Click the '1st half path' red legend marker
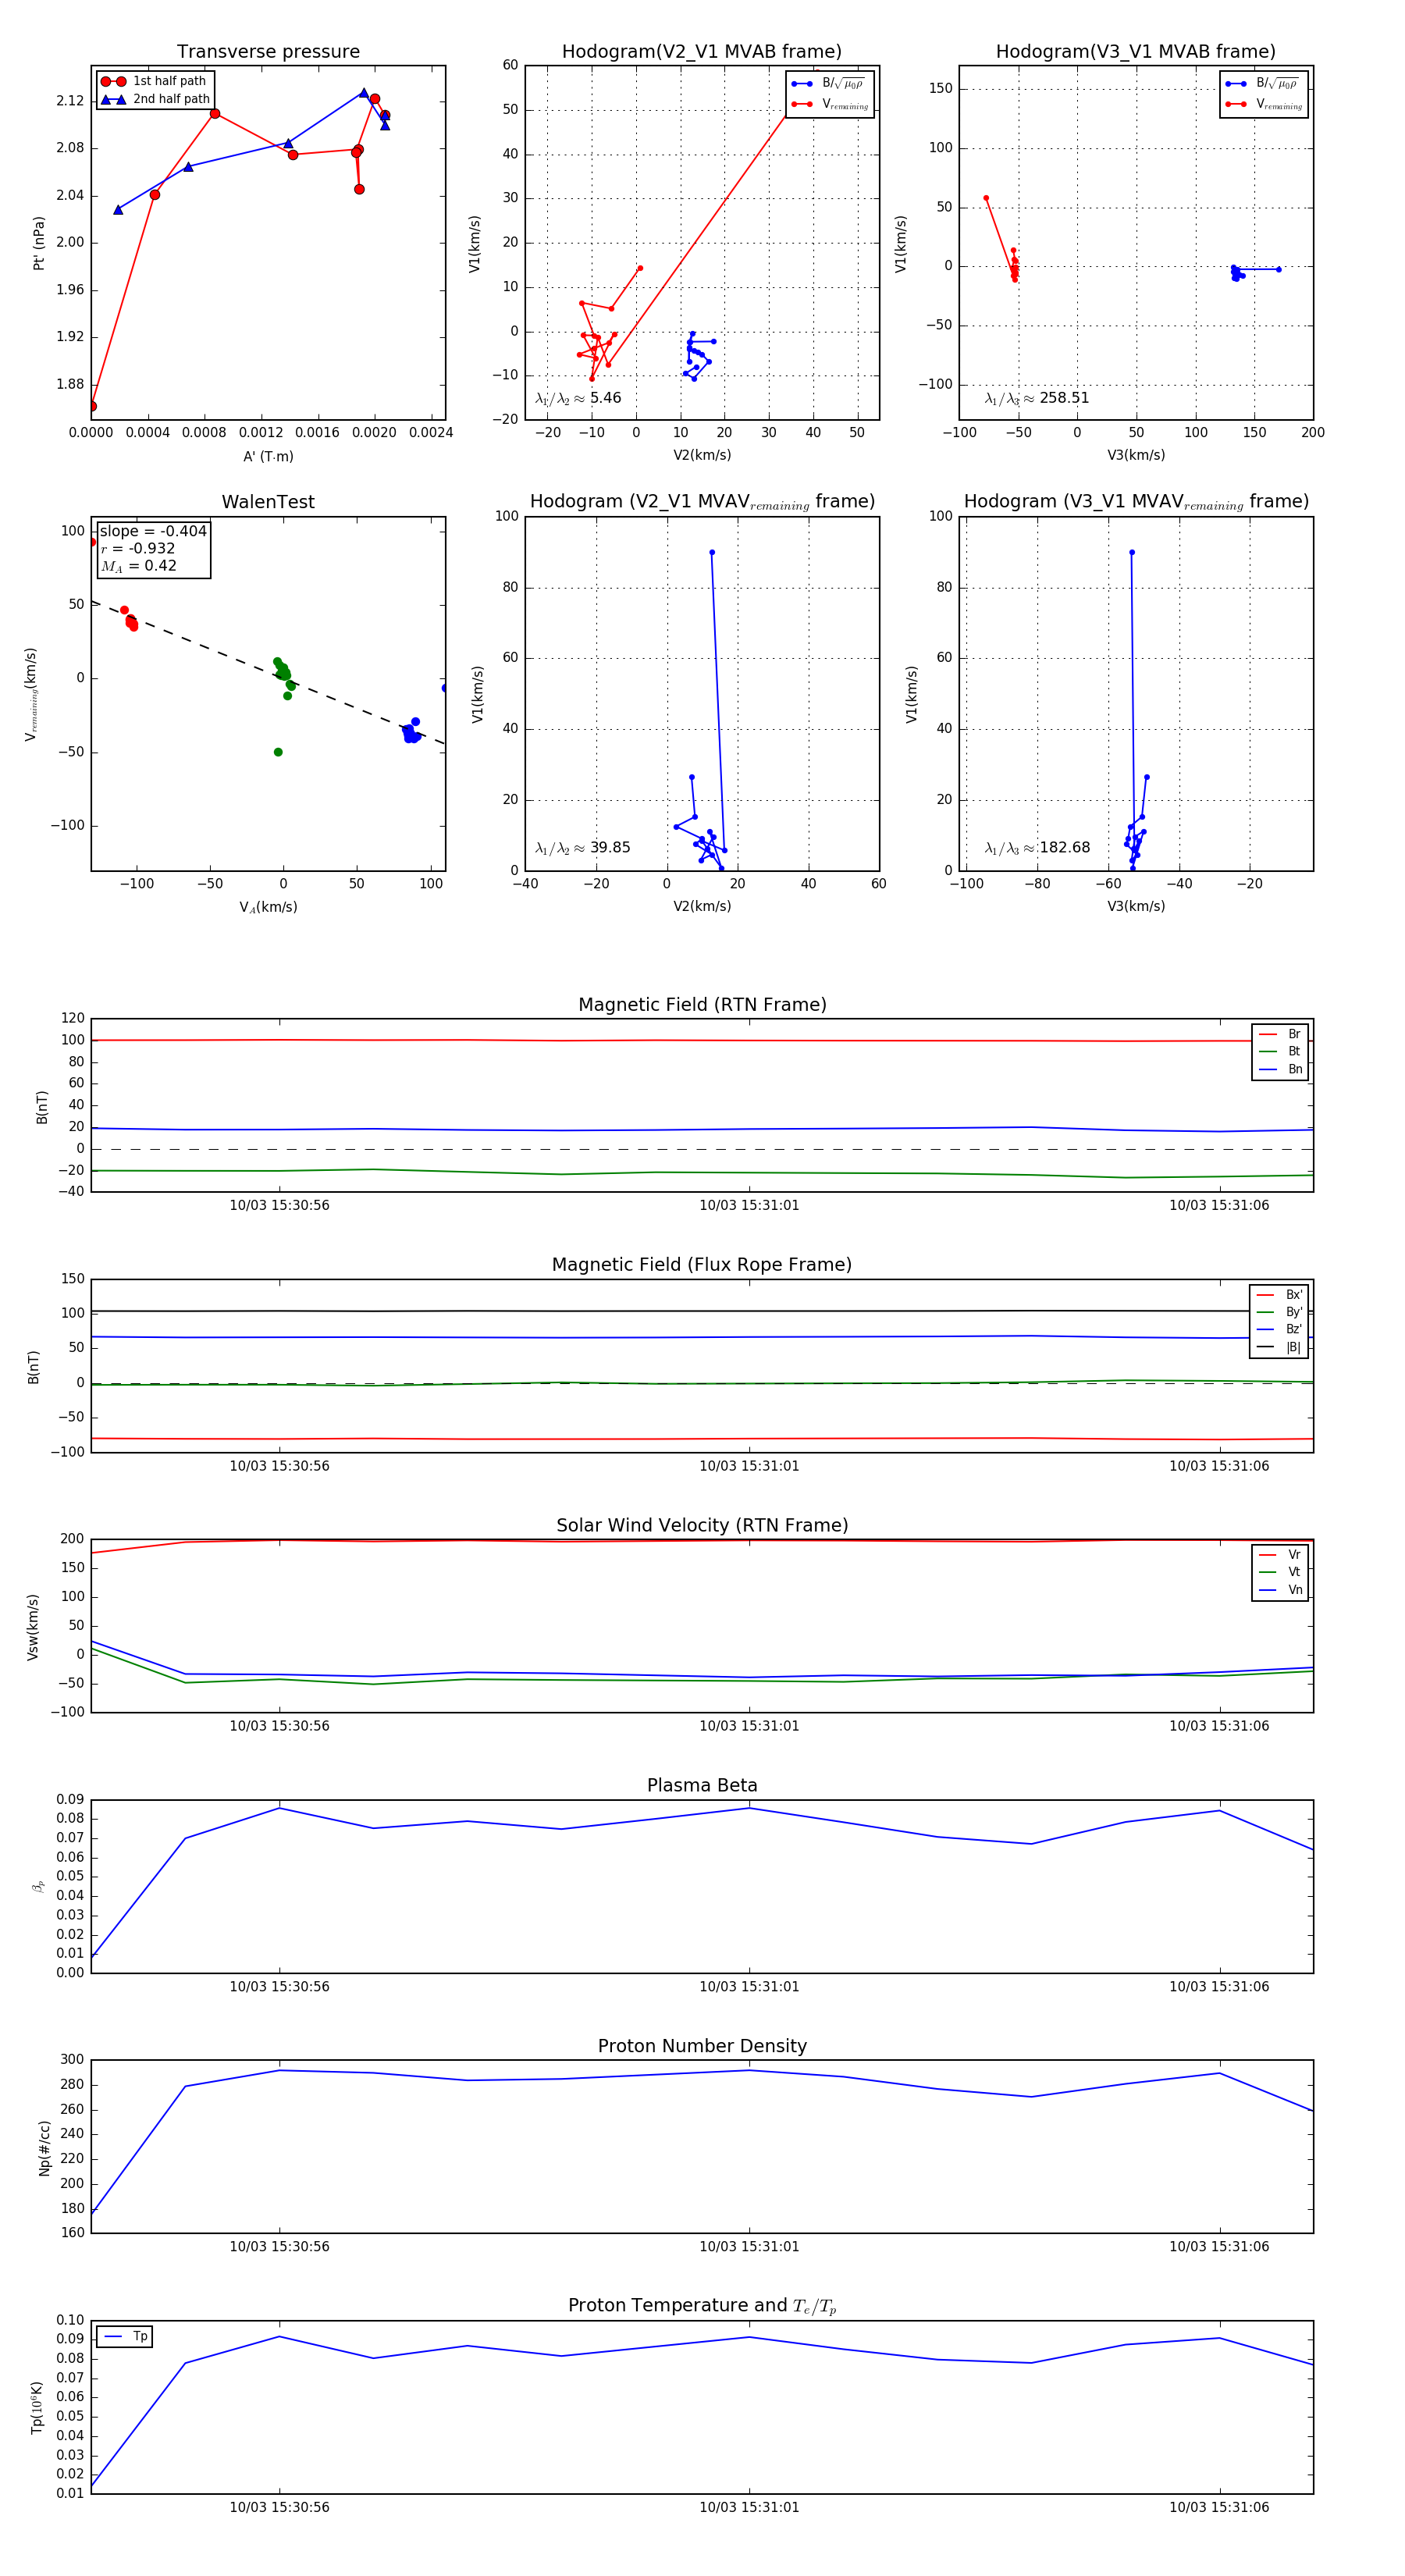Image resolution: width=1405 pixels, height=2576 pixels. coord(113,81)
